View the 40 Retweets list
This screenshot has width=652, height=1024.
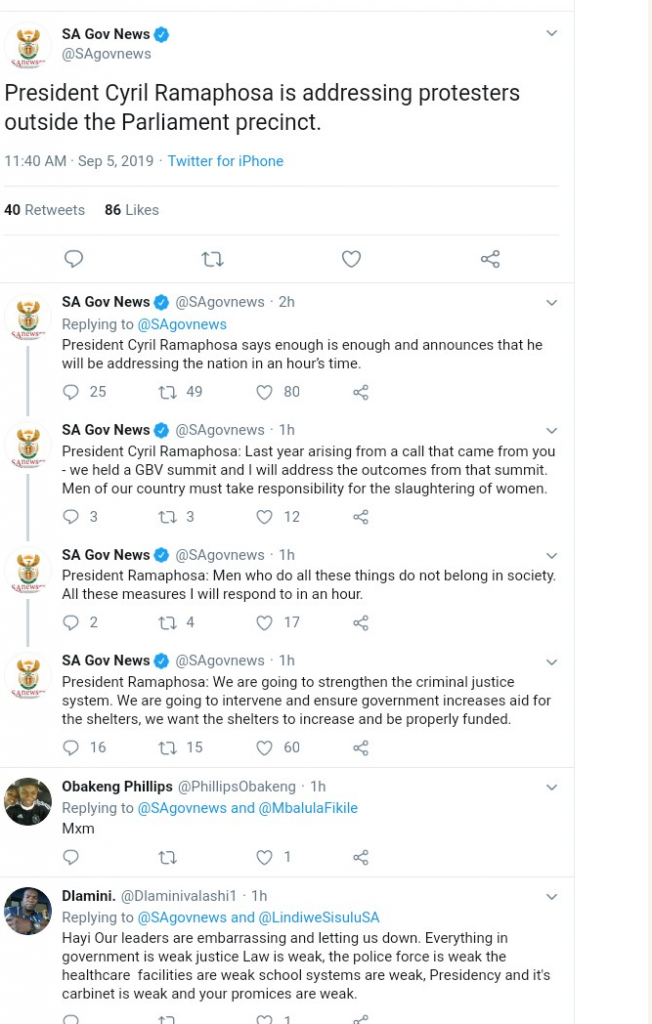pyautogui.click(x=45, y=210)
